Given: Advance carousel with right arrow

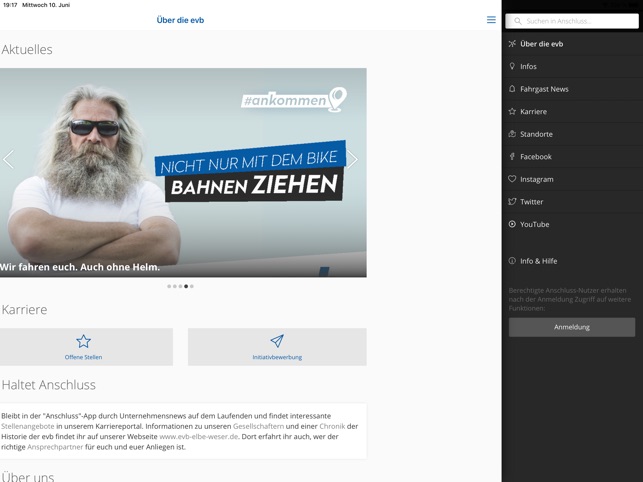Looking at the screenshot, I should pos(352,159).
